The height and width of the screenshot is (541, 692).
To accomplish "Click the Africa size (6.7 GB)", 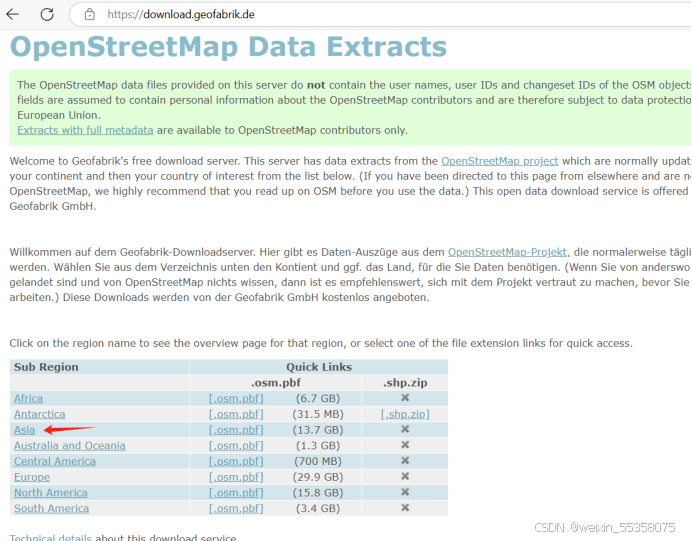I will (318, 398).
